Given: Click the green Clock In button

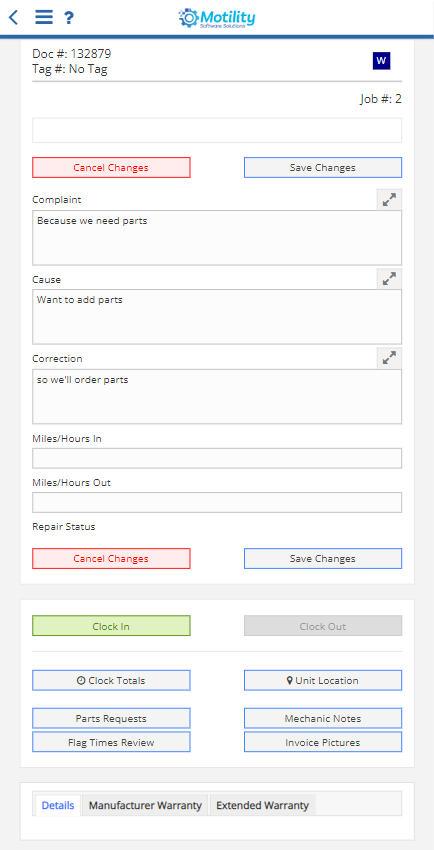Looking at the screenshot, I should 111,626.
